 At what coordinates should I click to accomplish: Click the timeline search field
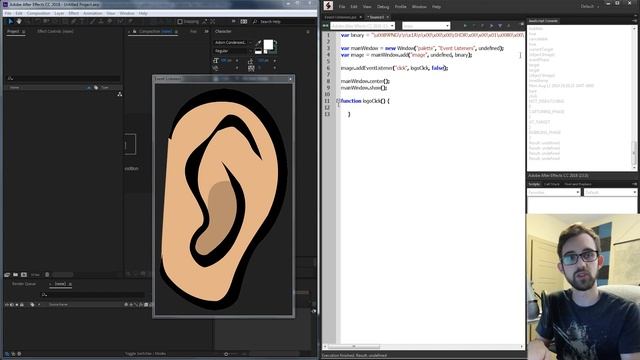coord(94,294)
